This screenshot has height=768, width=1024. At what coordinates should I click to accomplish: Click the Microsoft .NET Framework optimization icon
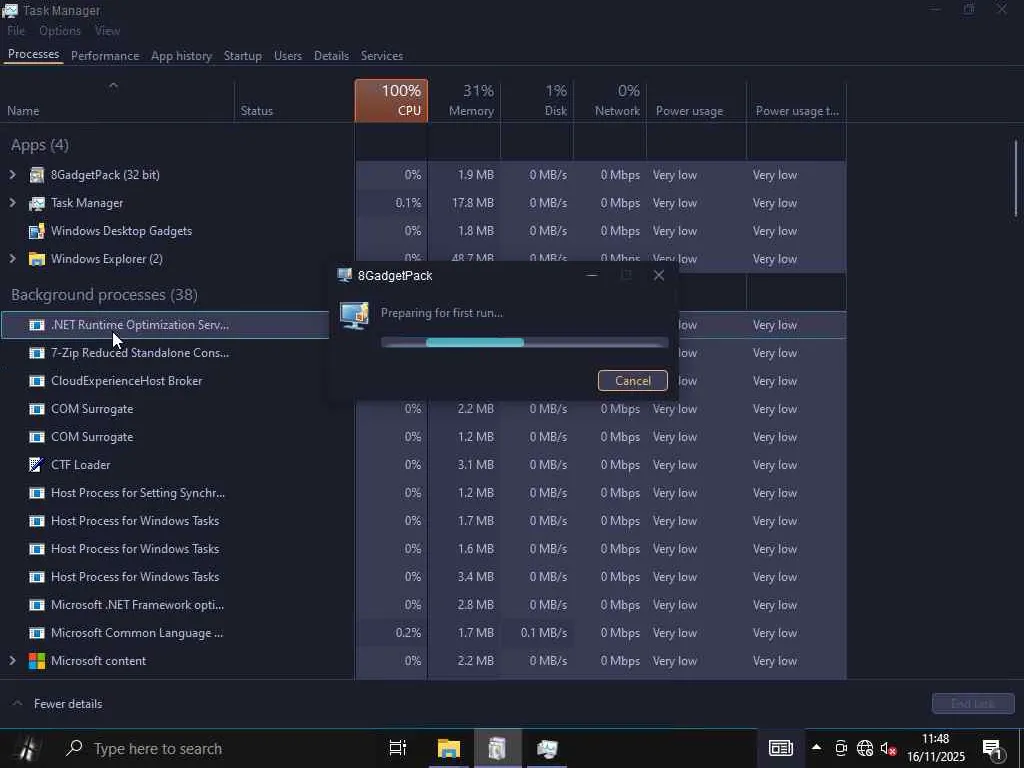pyautogui.click(x=37, y=605)
